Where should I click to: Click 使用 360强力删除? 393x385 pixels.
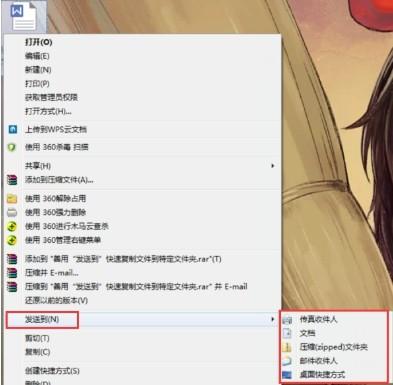click(x=56, y=212)
